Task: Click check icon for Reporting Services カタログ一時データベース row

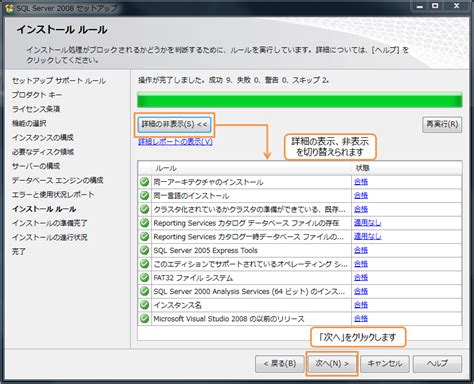Action: click(144, 236)
